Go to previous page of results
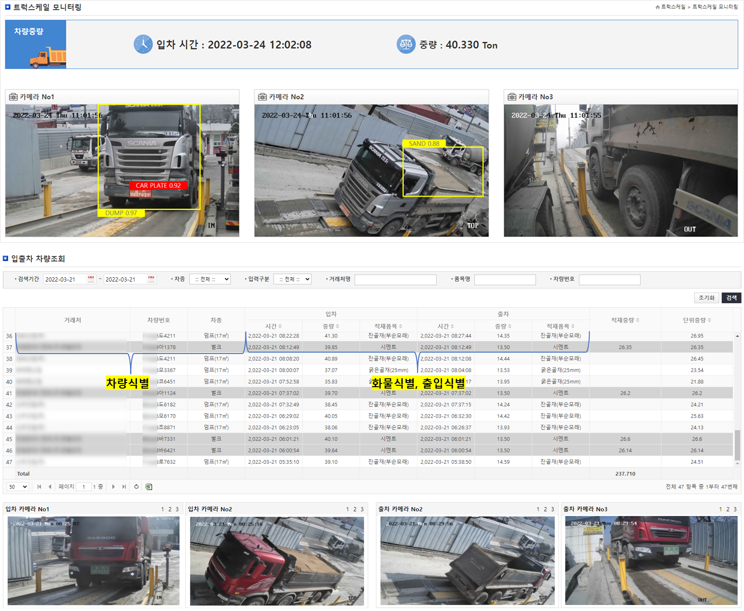 pyautogui.click(x=50, y=486)
